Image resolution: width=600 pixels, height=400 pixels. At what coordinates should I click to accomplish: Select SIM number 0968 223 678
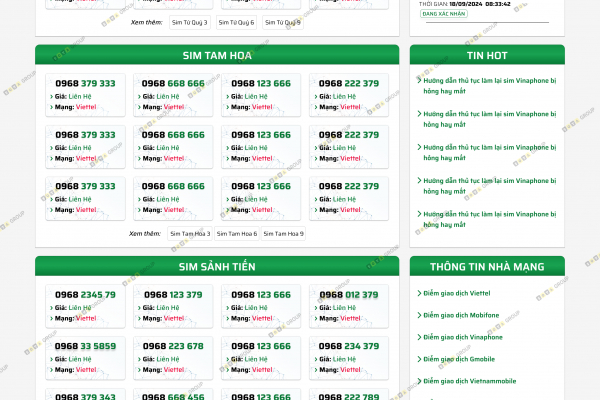tap(173, 346)
